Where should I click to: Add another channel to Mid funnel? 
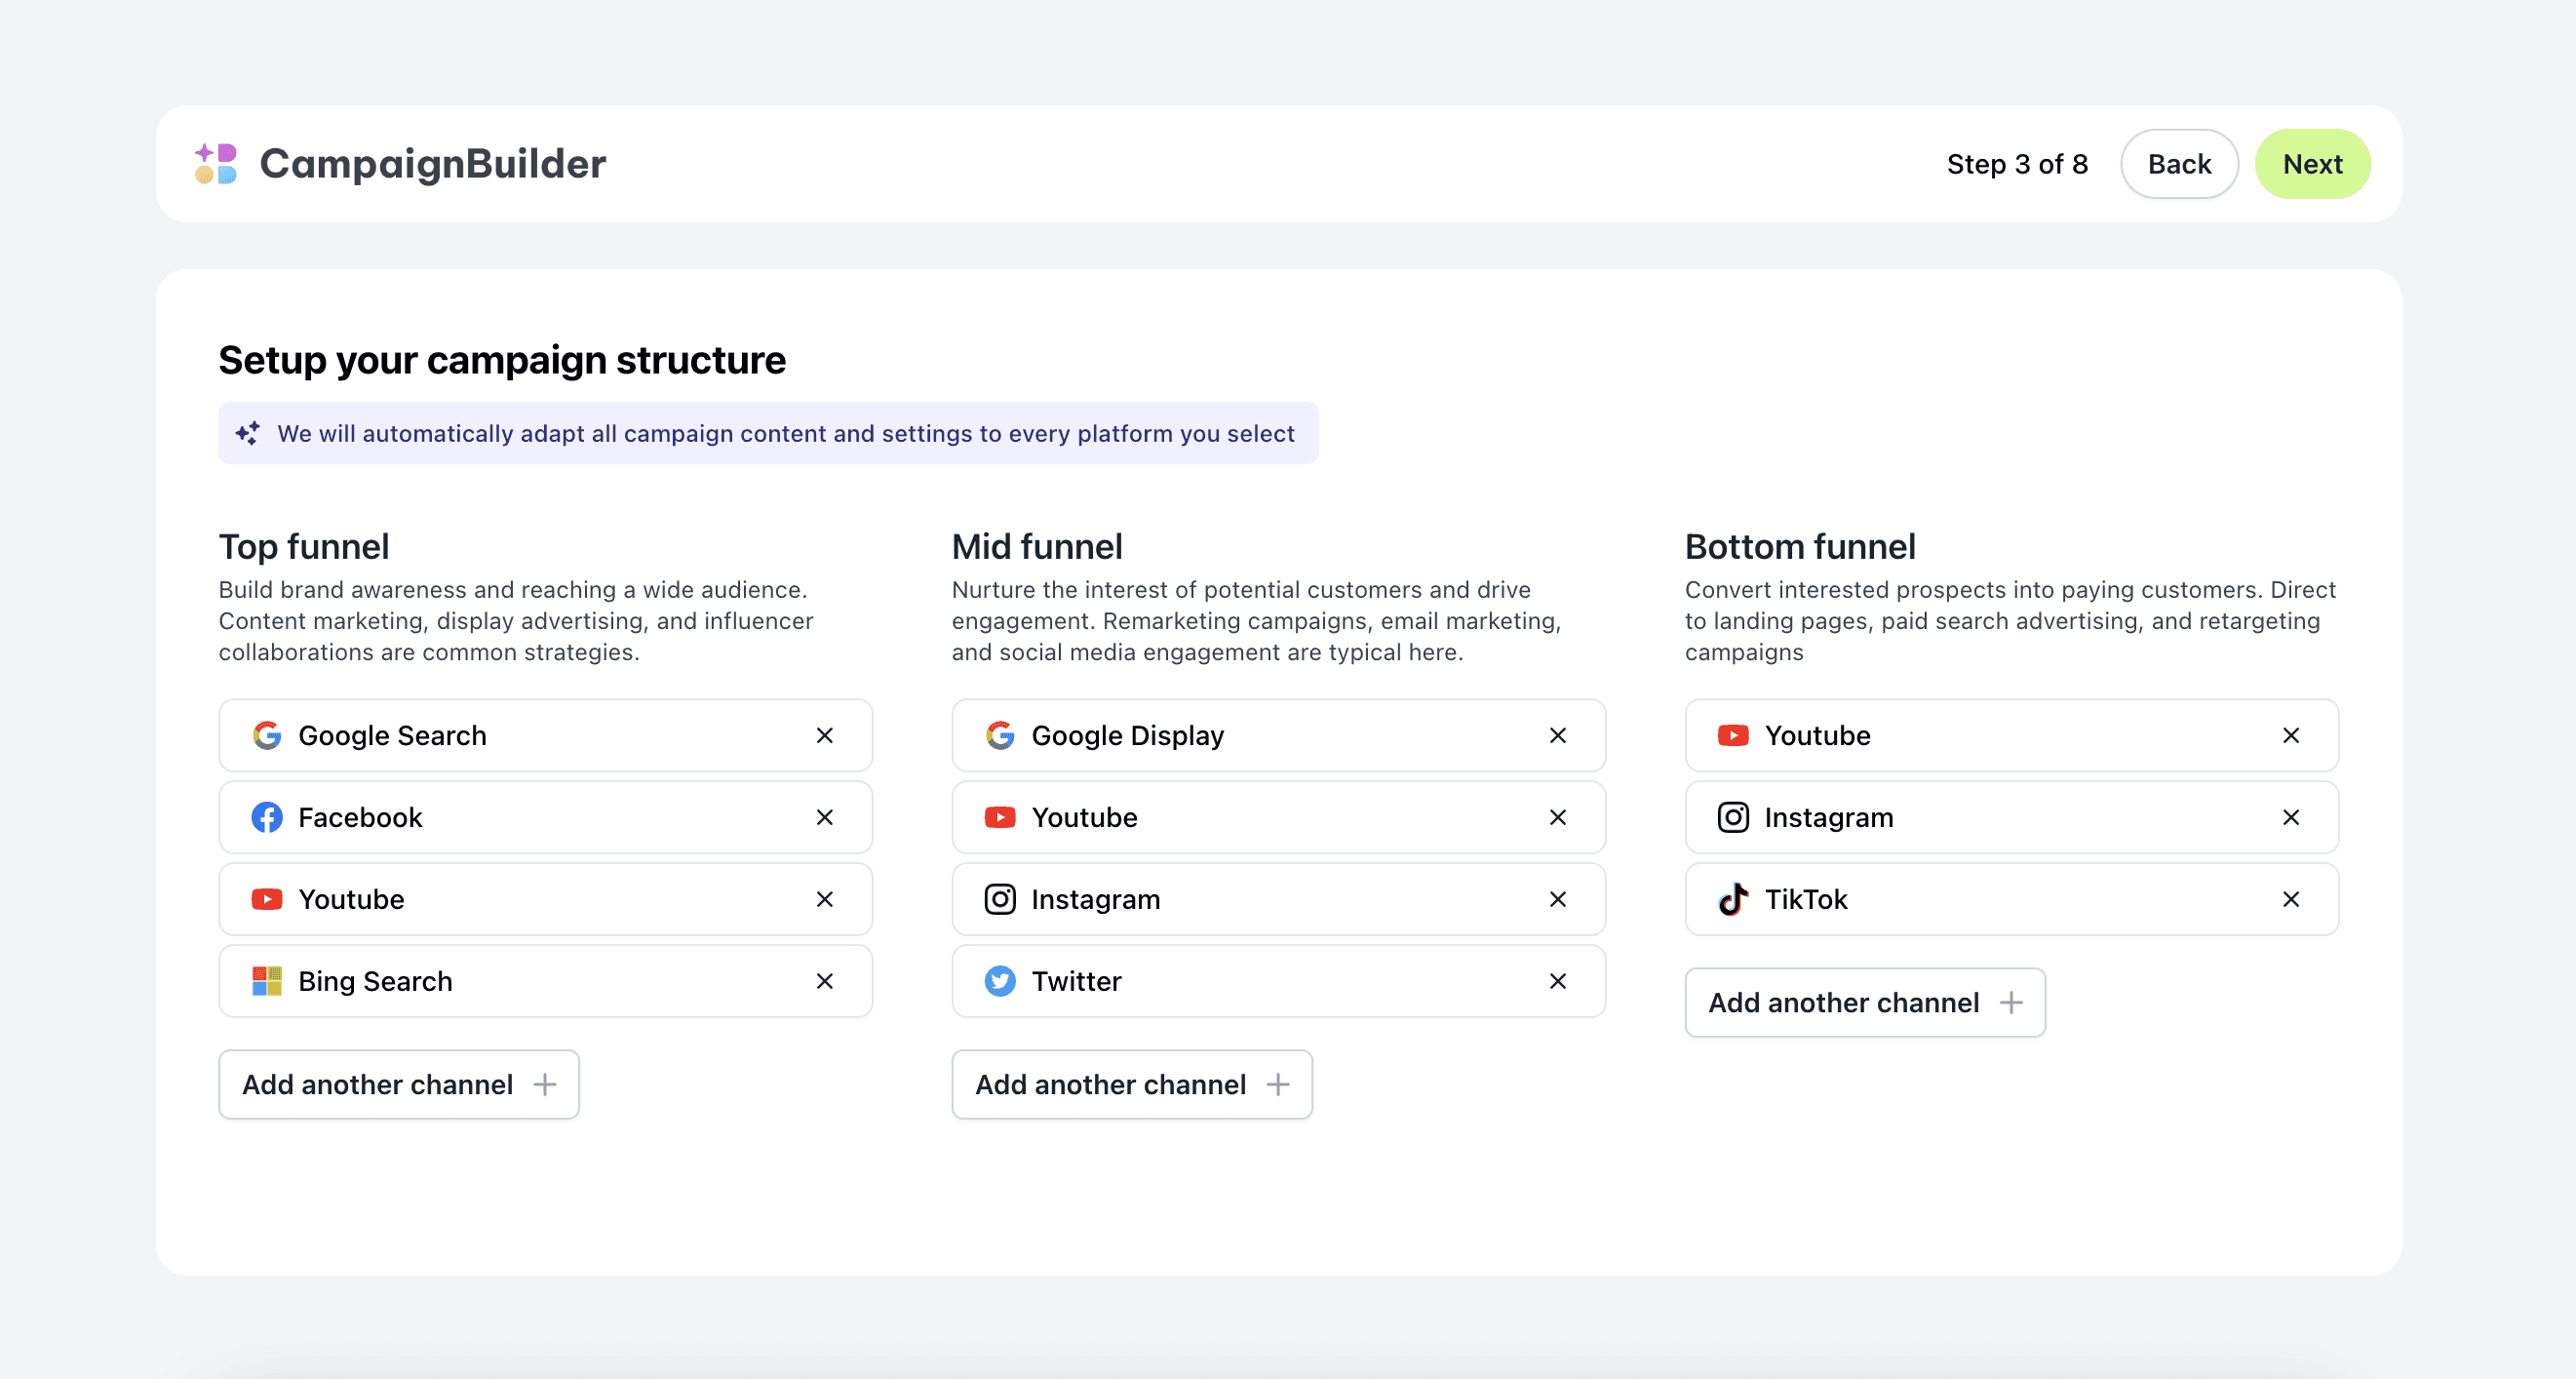pos(1279,1084)
